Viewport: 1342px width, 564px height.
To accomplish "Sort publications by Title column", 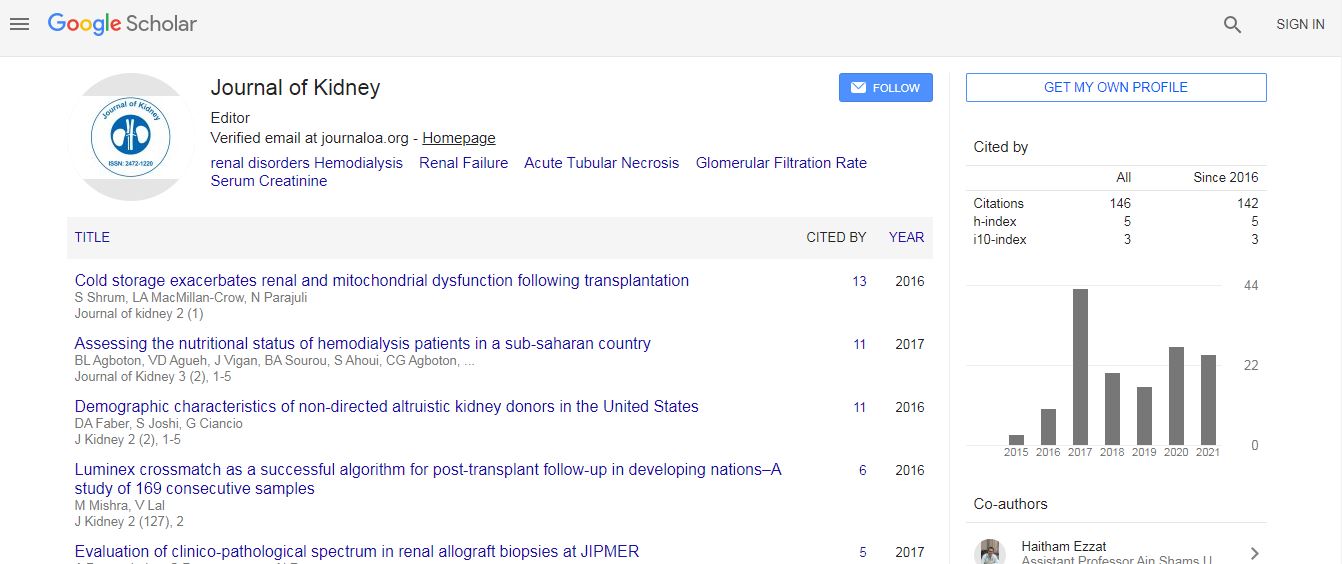I will (92, 237).
